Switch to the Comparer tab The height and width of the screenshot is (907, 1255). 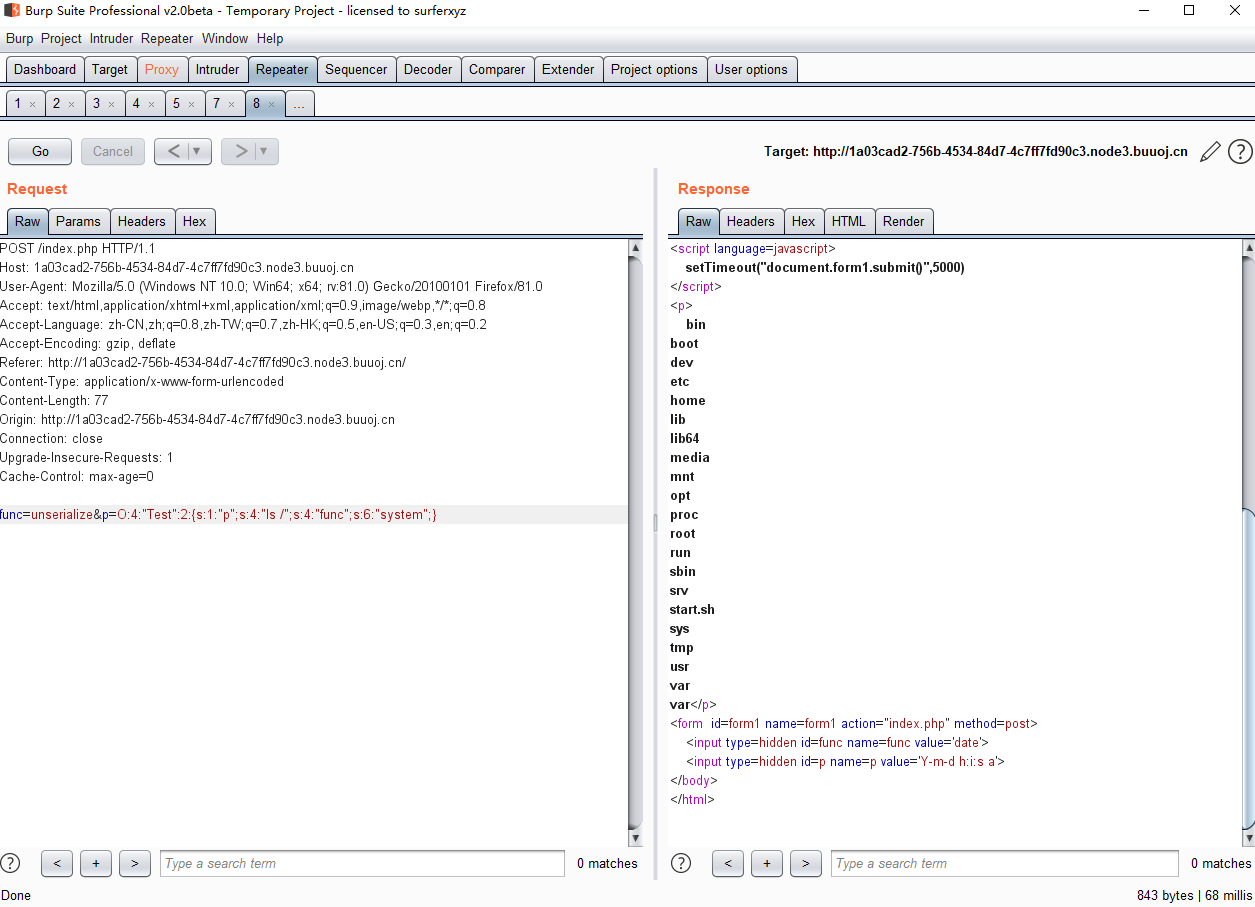[497, 69]
